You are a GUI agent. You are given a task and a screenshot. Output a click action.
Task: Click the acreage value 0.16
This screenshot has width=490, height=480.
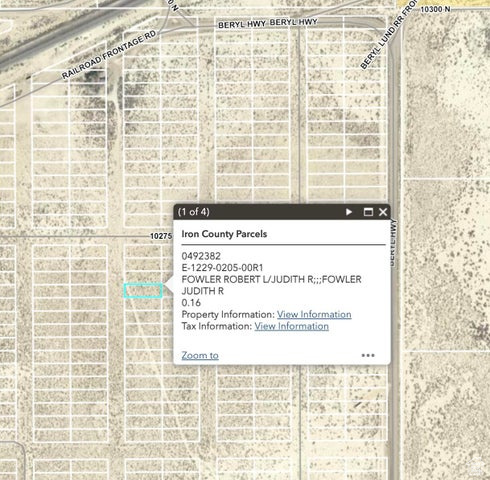(x=191, y=303)
